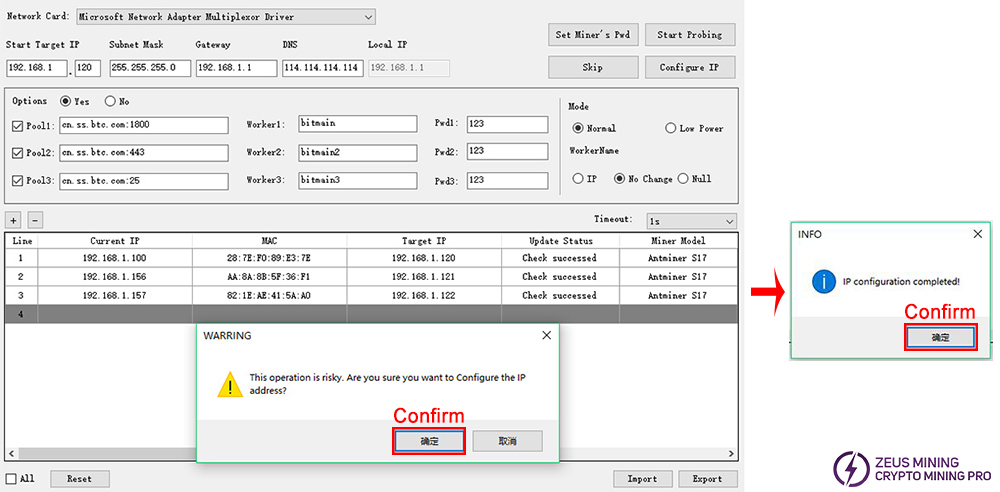Click the minus button to remove a line
This screenshot has width=1000, height=492.
(34, 220)
